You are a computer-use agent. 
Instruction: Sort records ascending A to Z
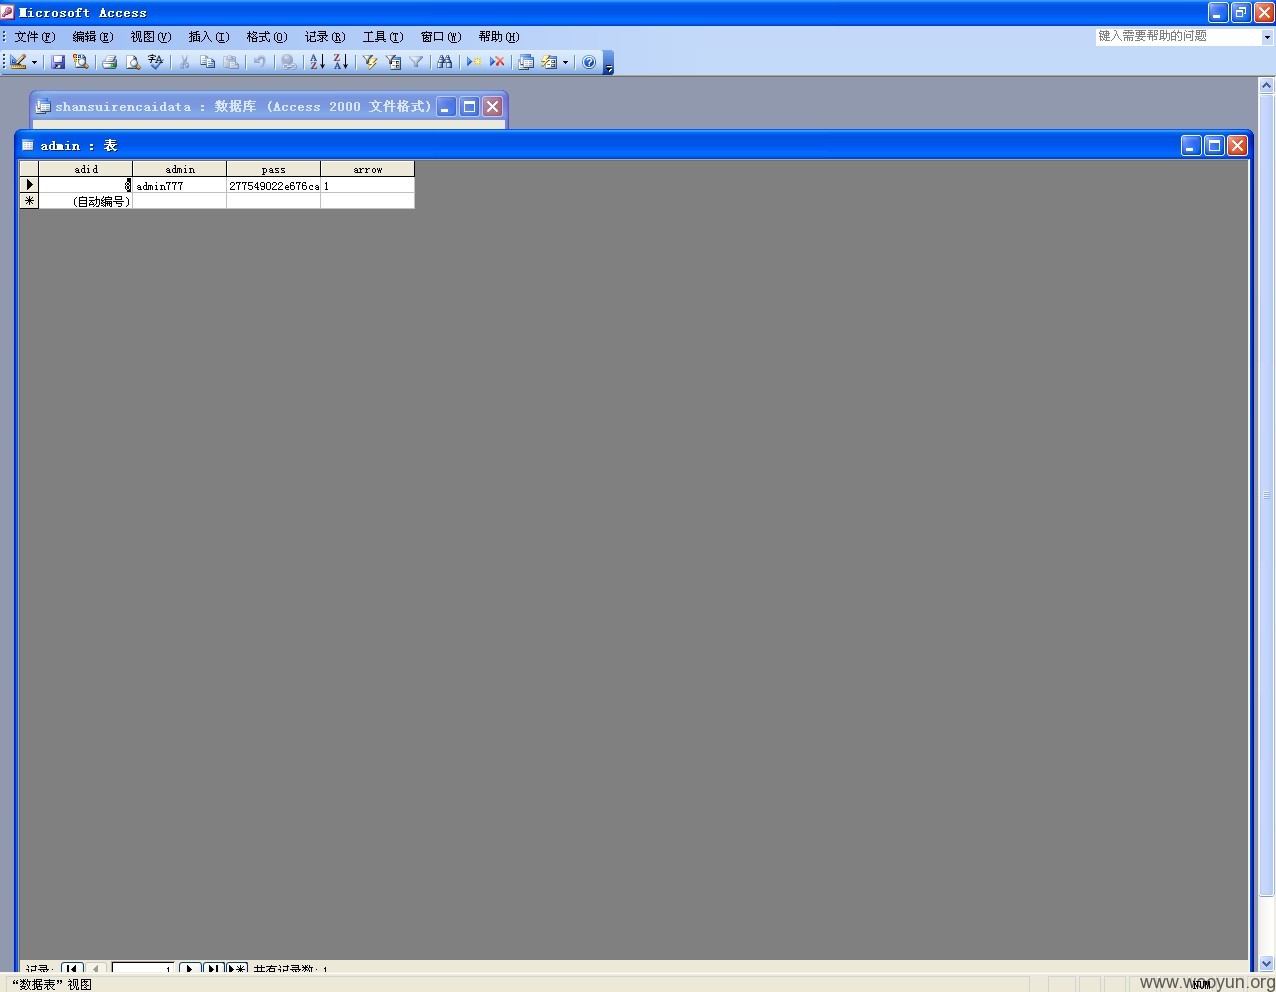317,62
